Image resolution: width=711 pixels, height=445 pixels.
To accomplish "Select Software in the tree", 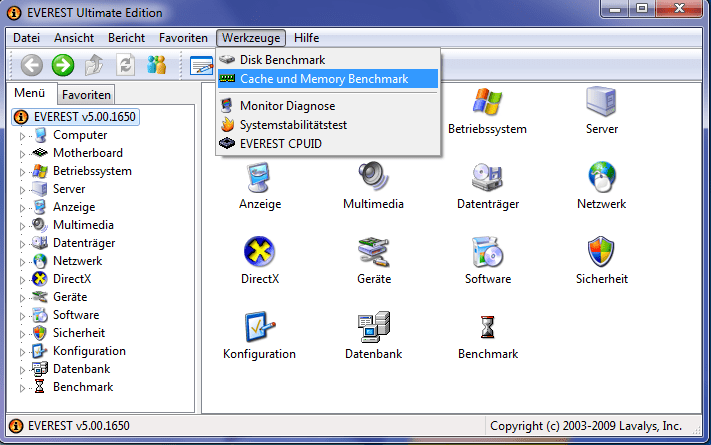I will (76, 315).
